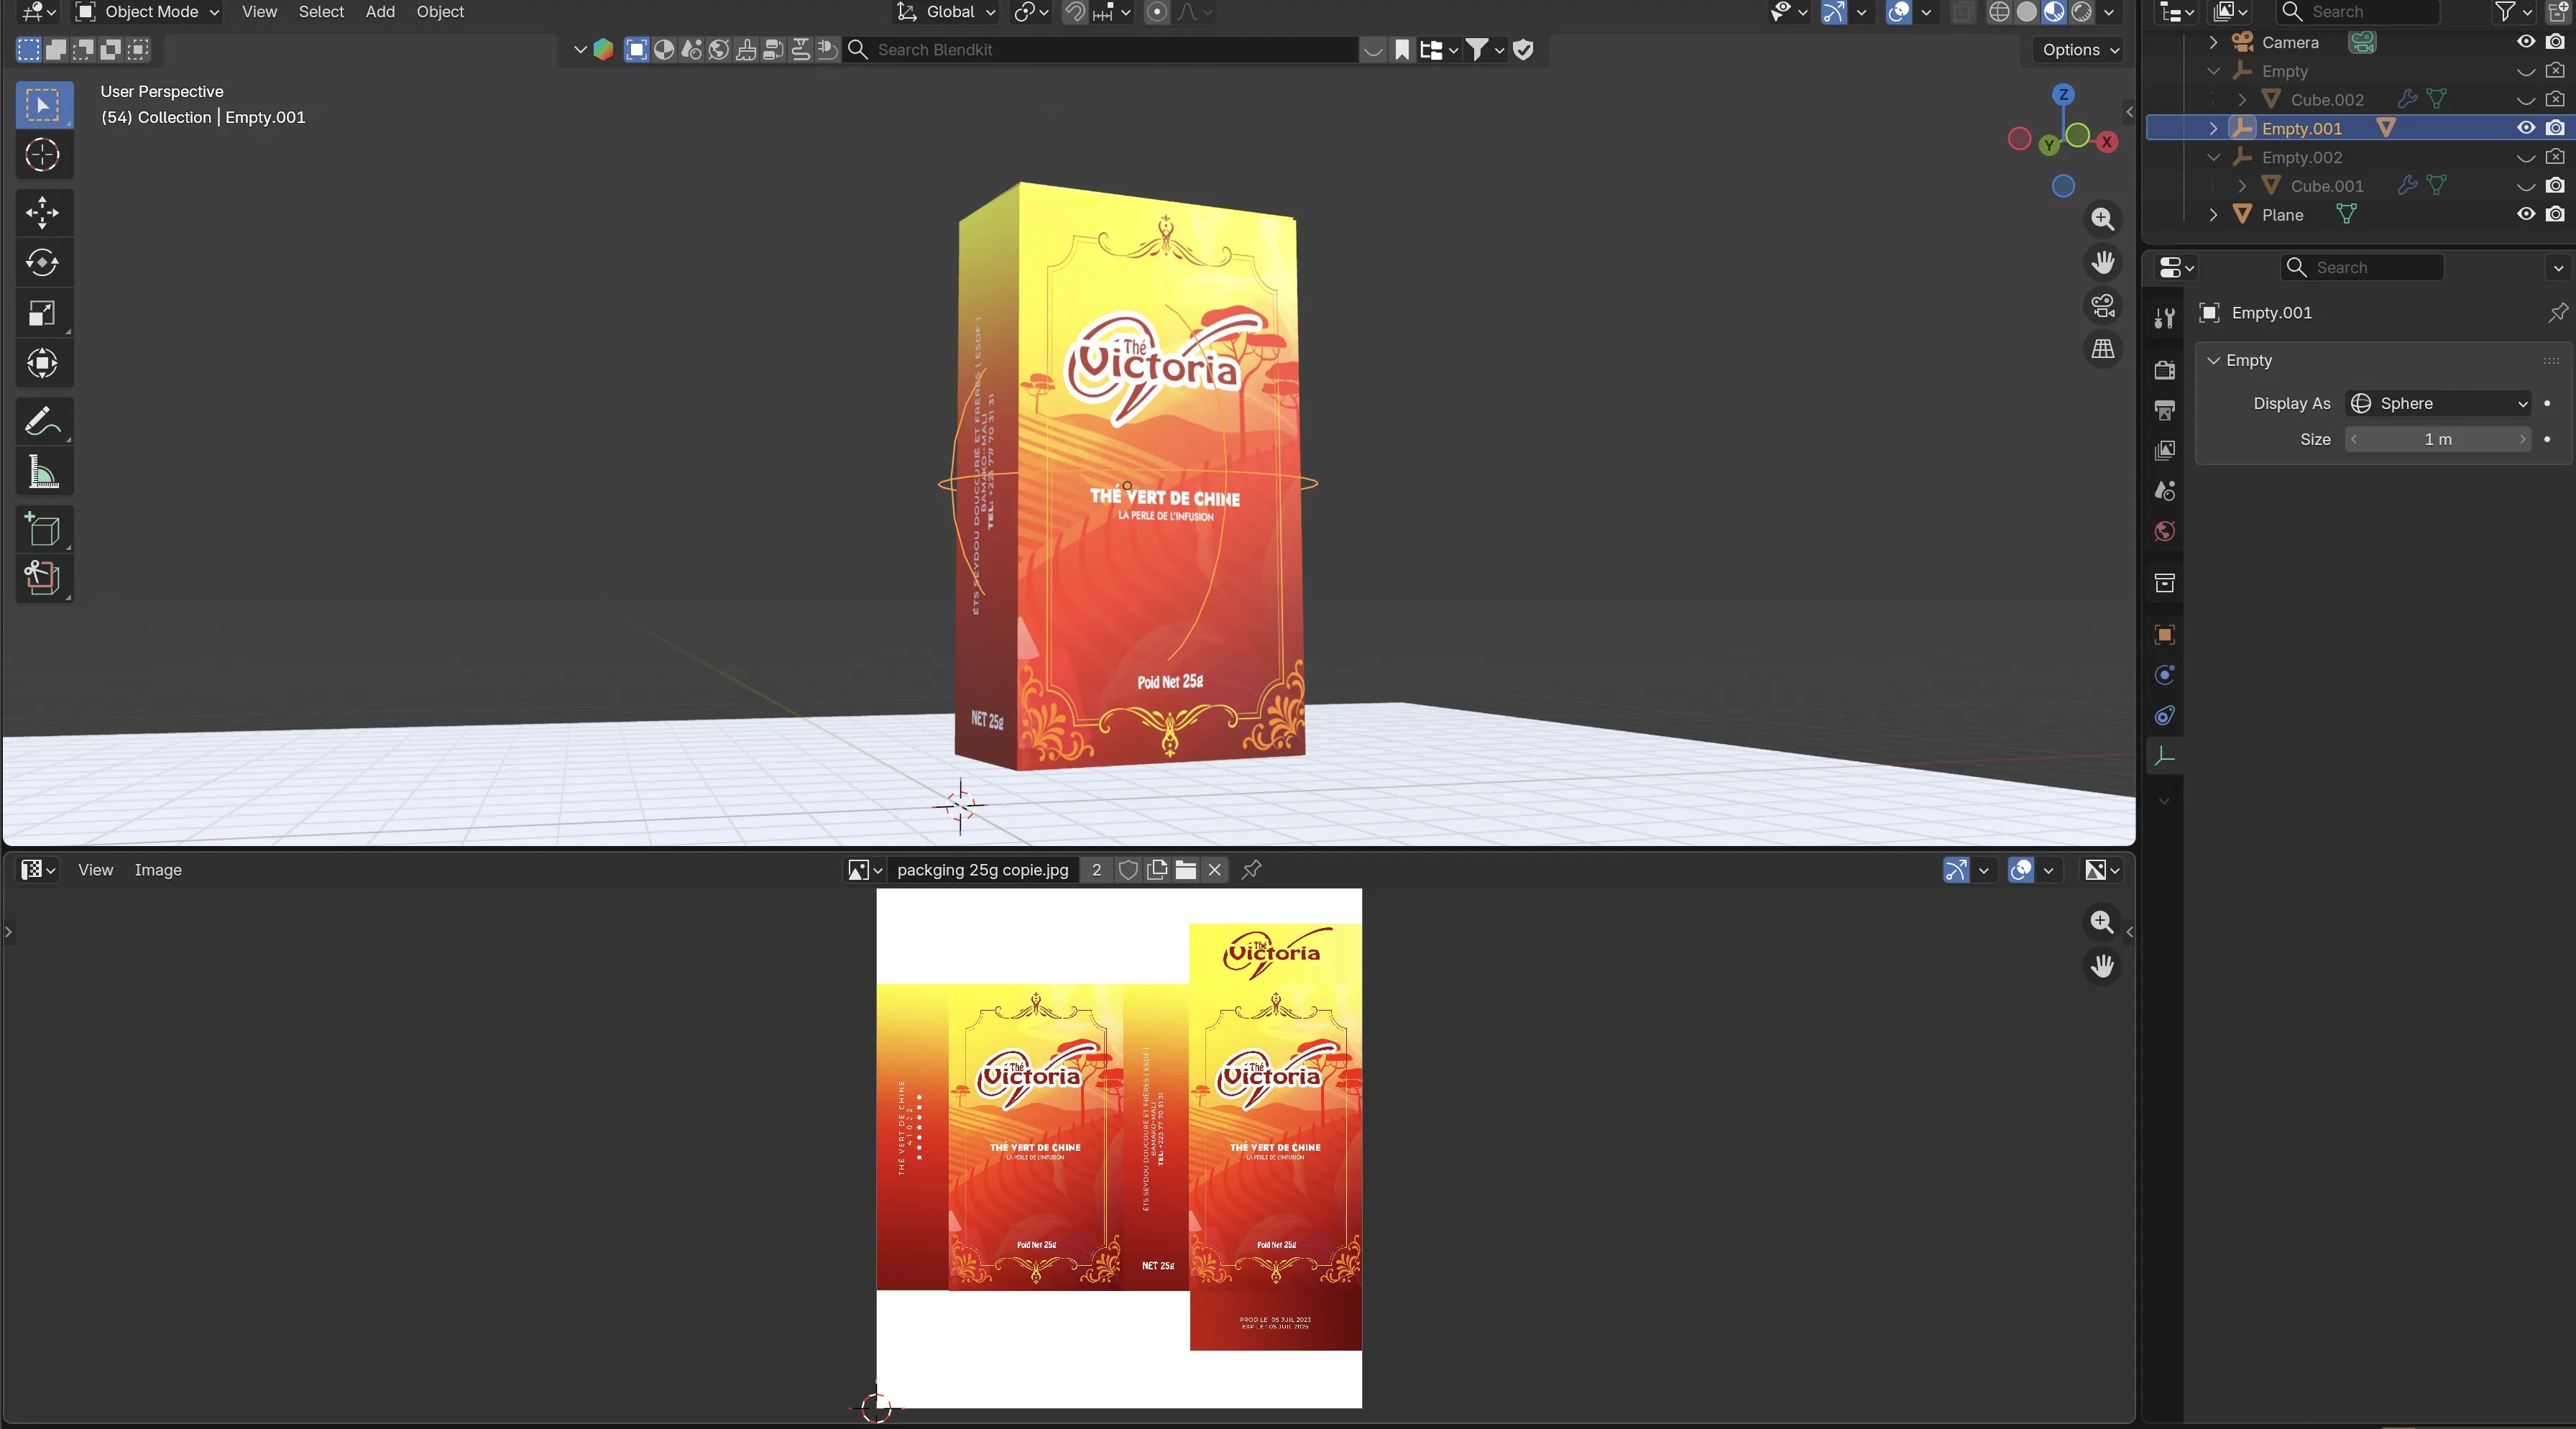Open the Object properties tab

click(x=2165, y=635)
